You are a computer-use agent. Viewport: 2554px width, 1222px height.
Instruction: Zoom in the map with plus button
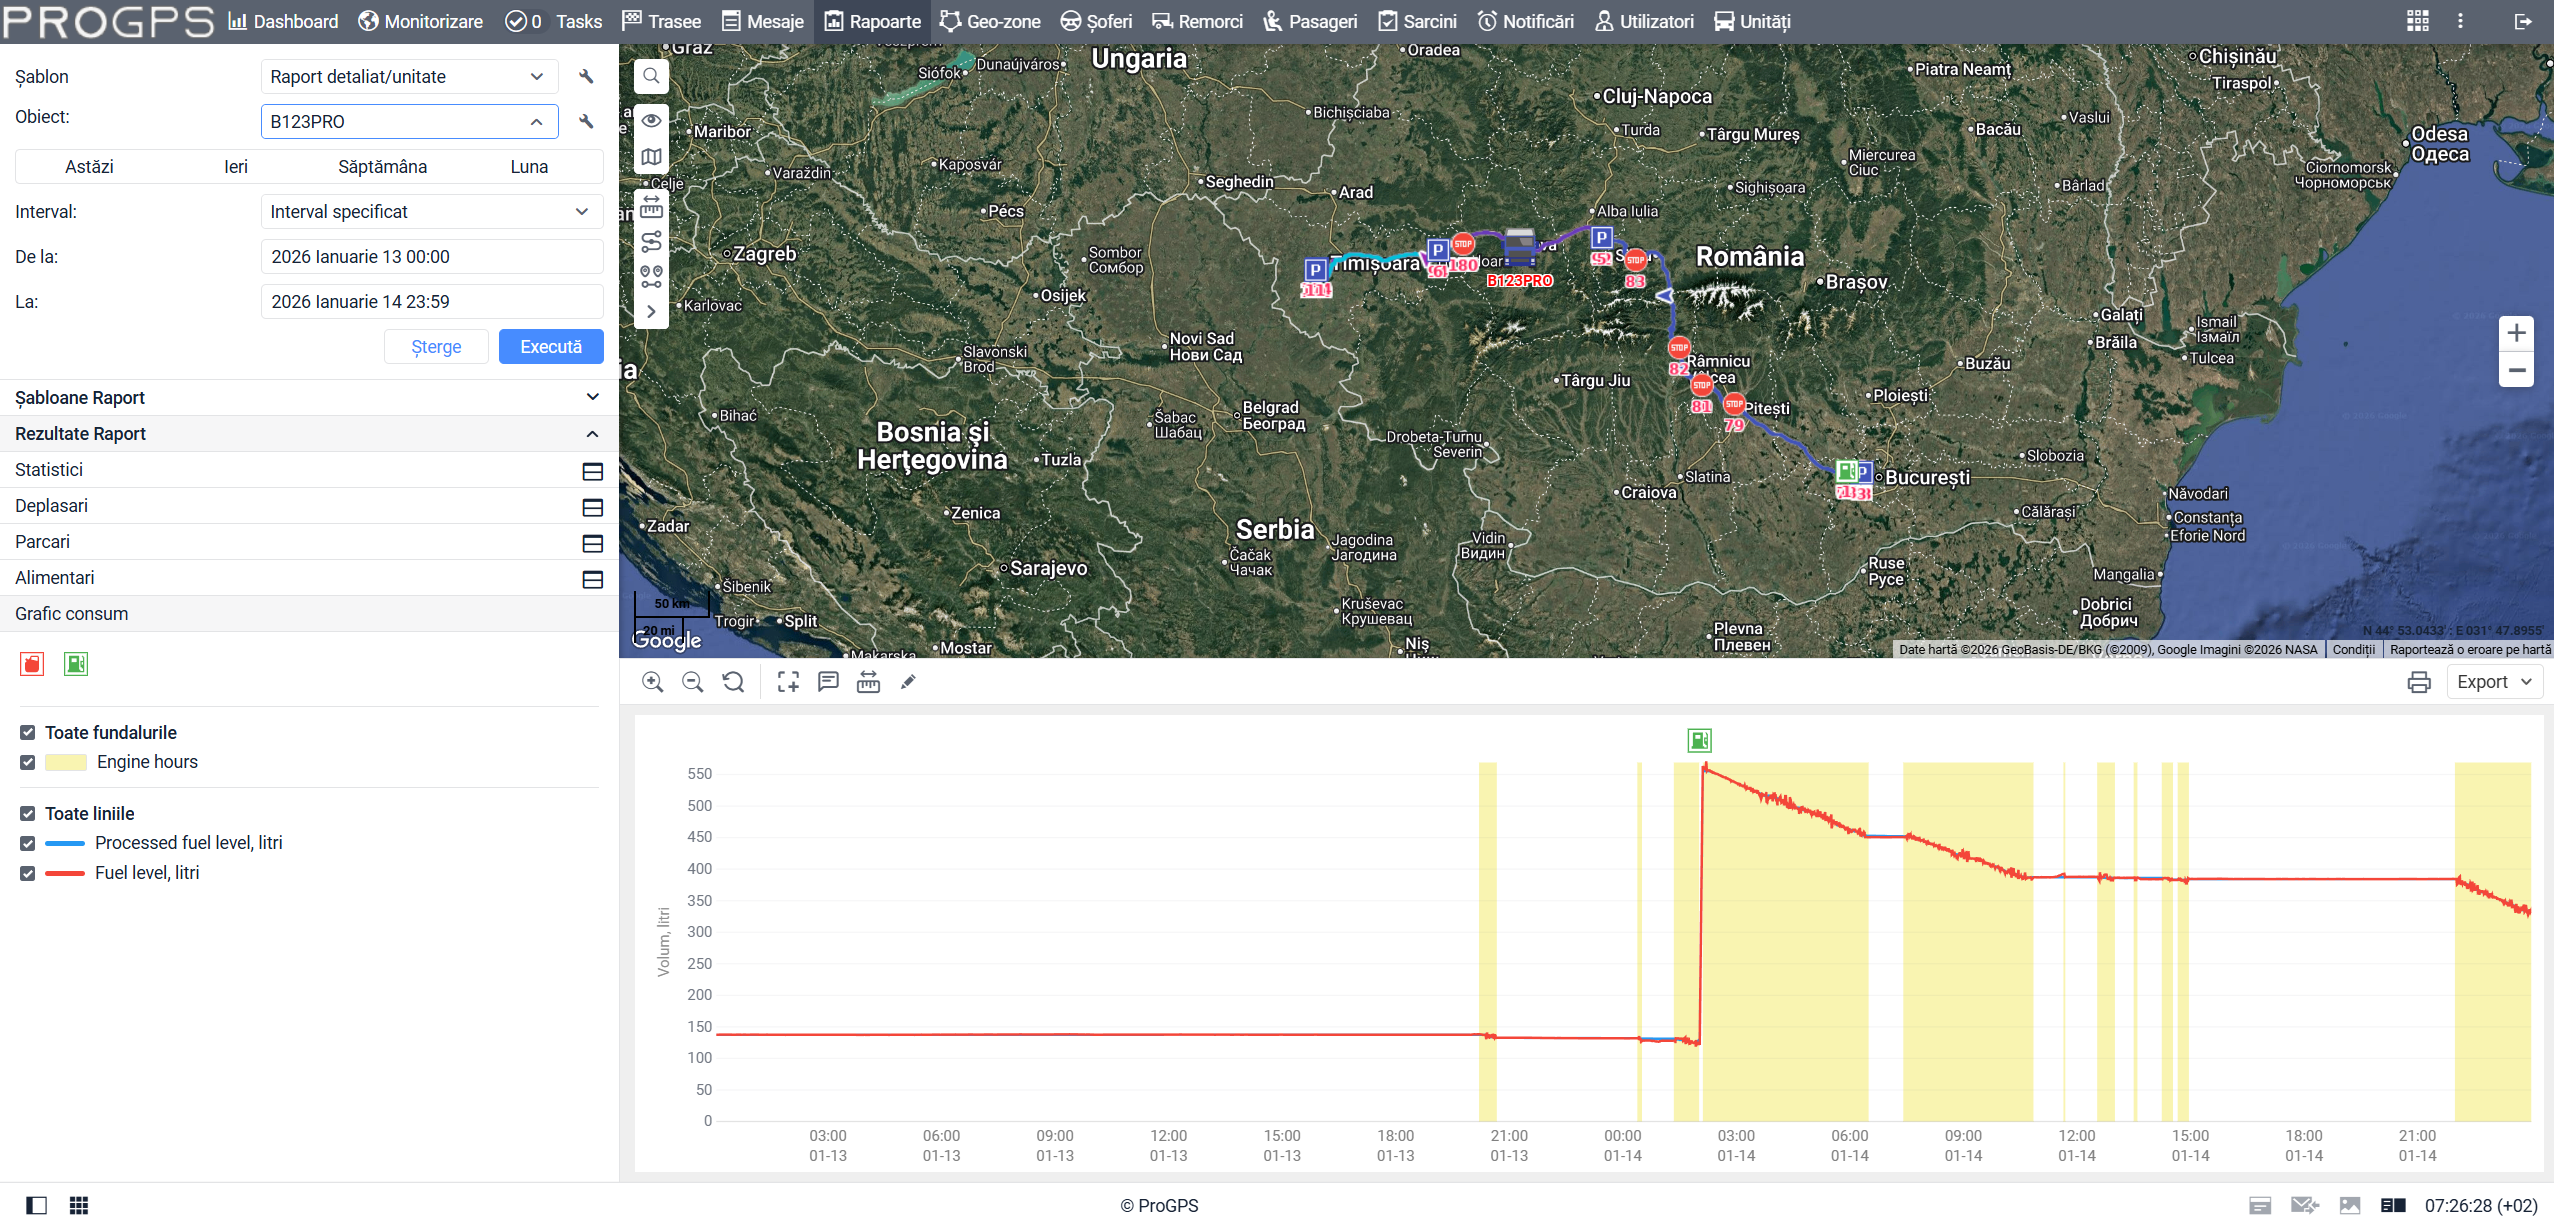2516,333
